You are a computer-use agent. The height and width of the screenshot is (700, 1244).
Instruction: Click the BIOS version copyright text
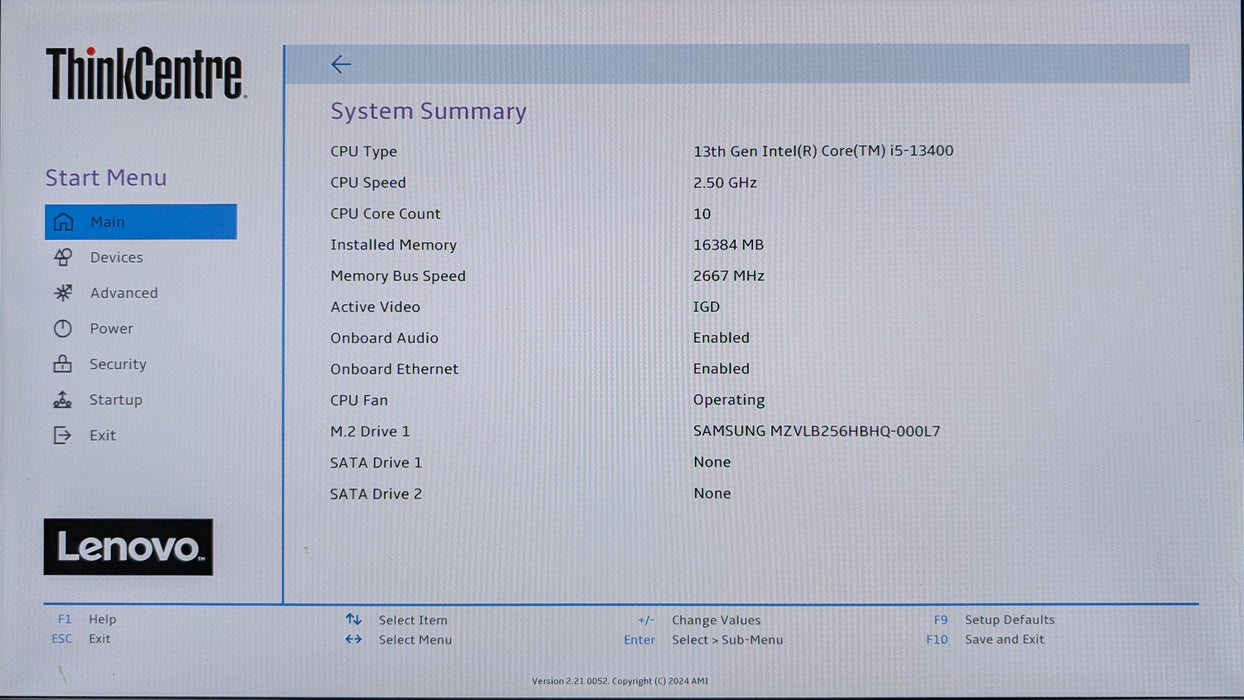[x=620, y=681]
